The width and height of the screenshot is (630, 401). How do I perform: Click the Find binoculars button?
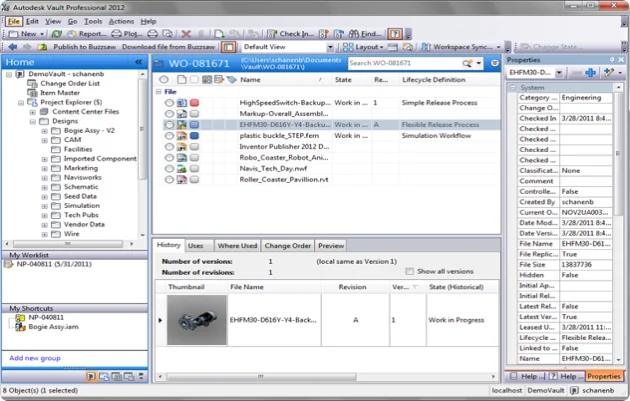point(365,34)
